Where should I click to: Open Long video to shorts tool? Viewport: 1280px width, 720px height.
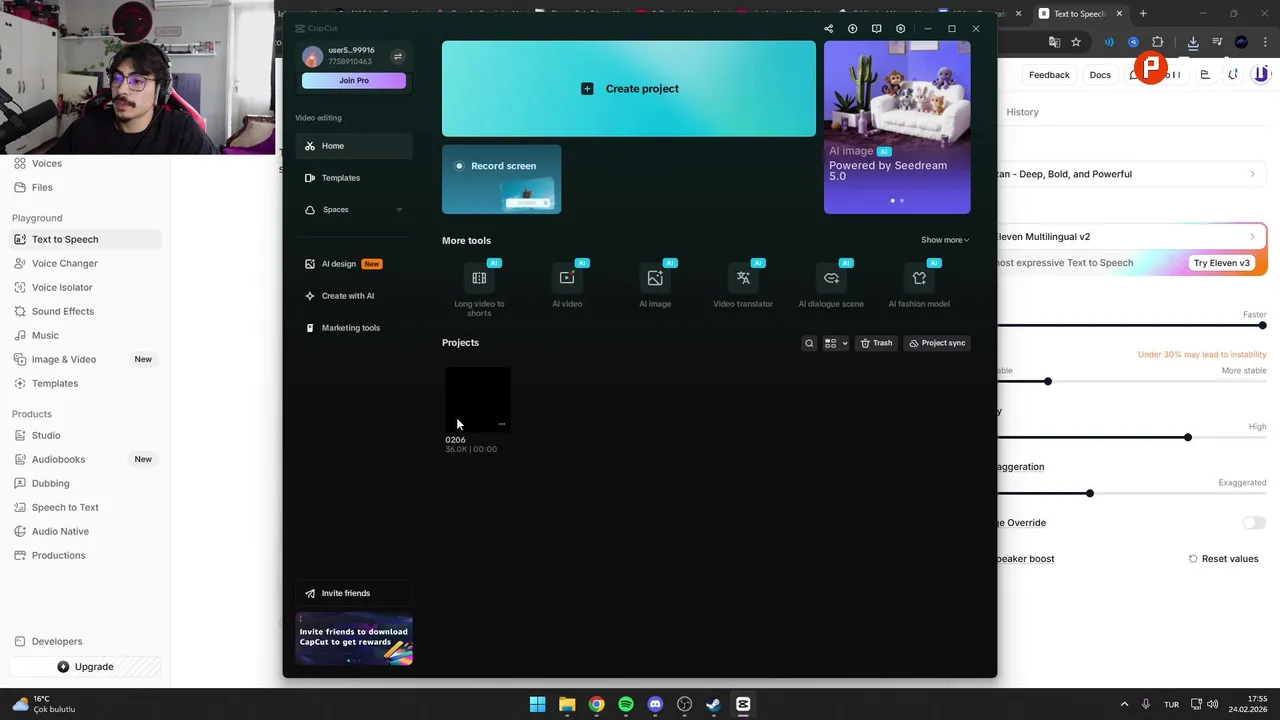[479, 288]
